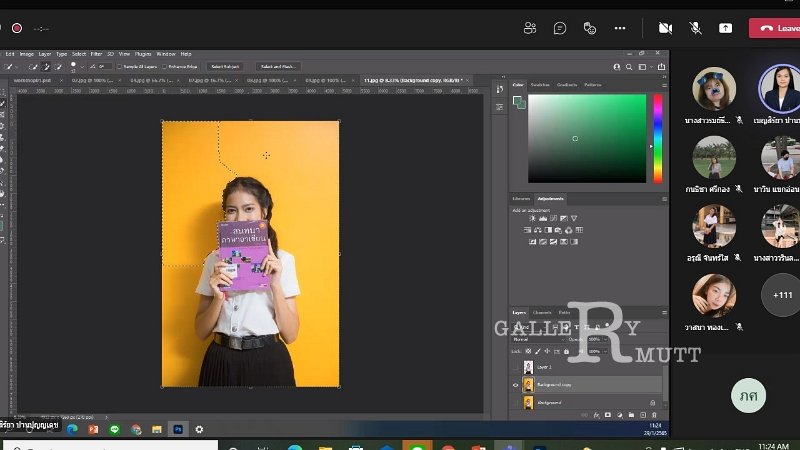
Task: Click the Share document icon
Action: (662, 67)
